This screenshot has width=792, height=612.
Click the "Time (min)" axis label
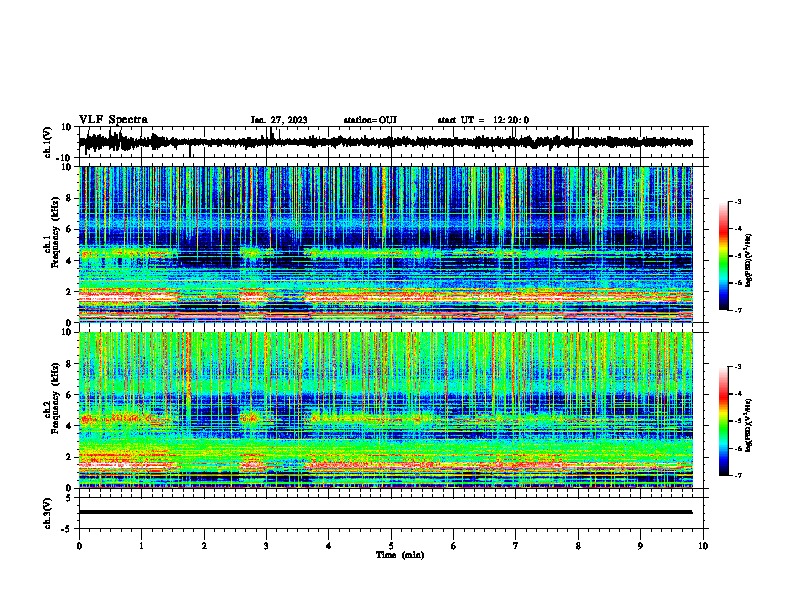pyautogui.click(x=400, y=555)
